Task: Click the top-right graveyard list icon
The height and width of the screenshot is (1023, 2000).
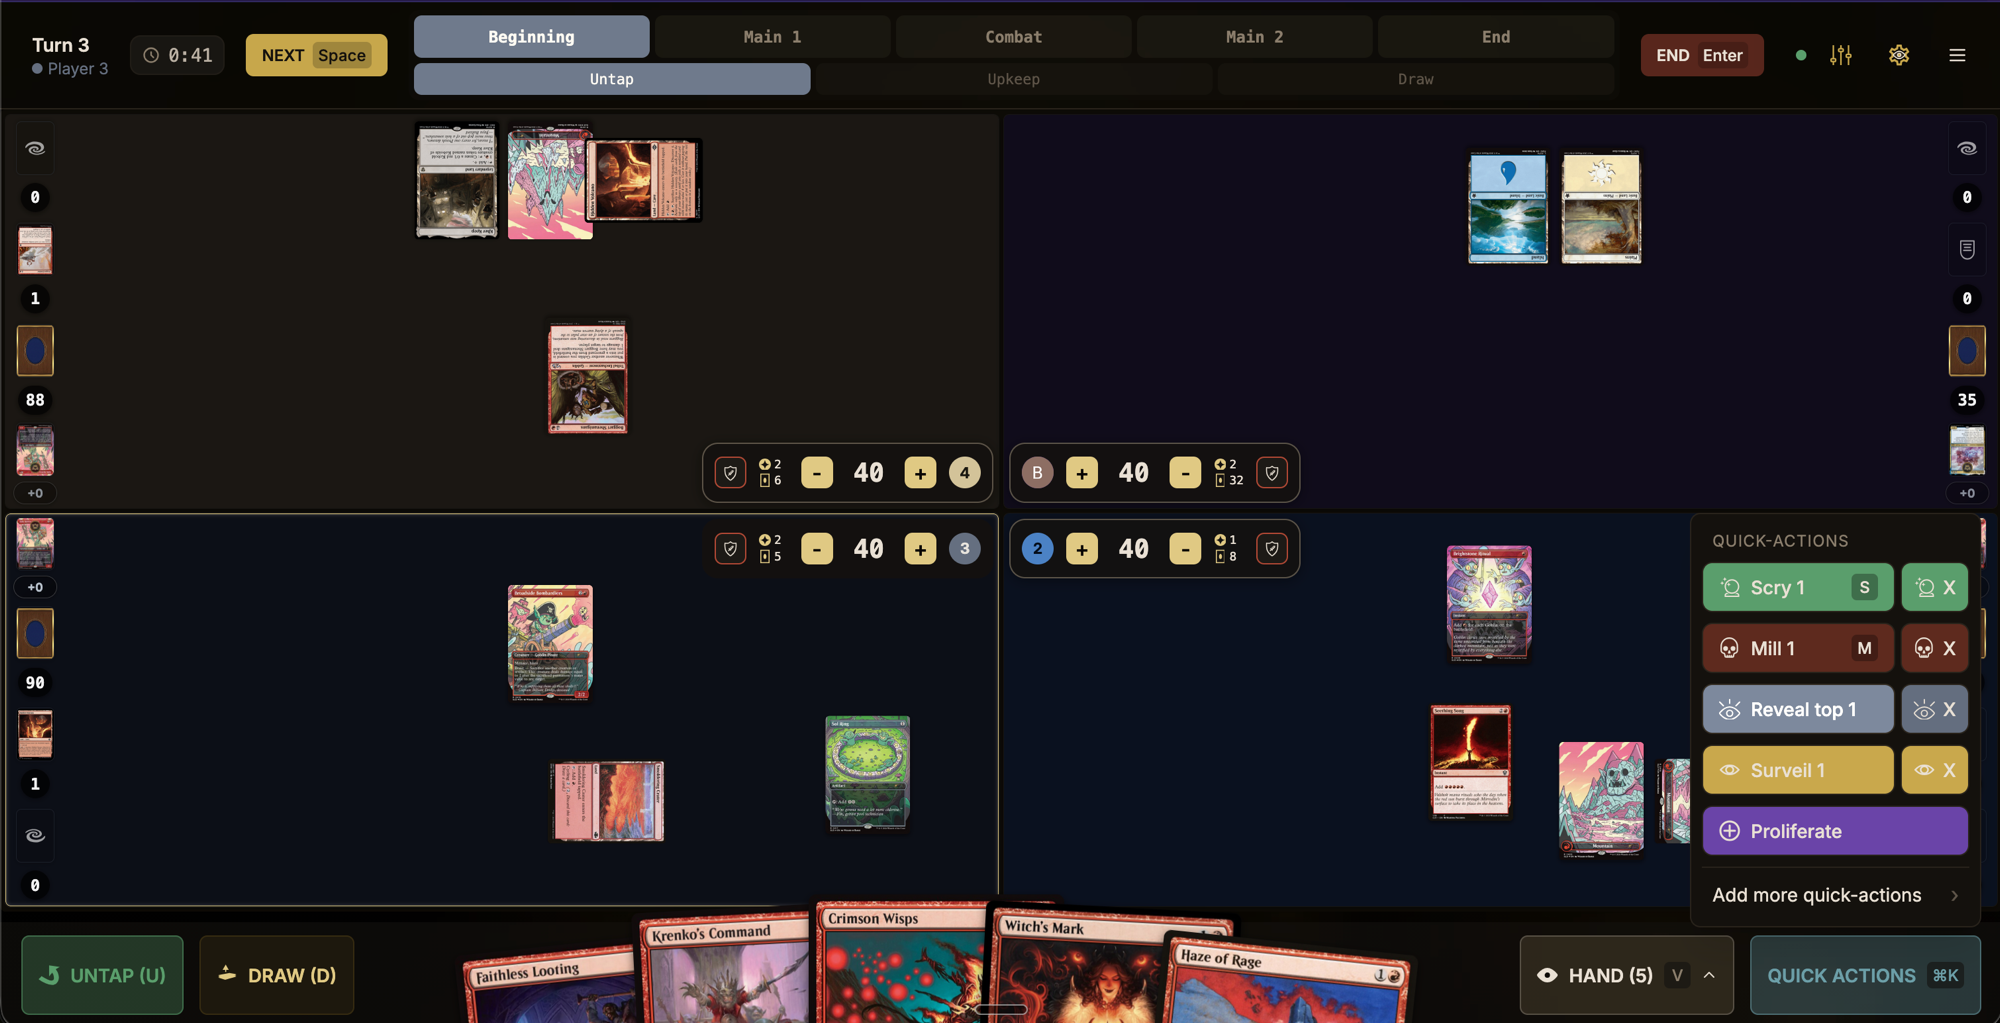Action: [1967, 249]
